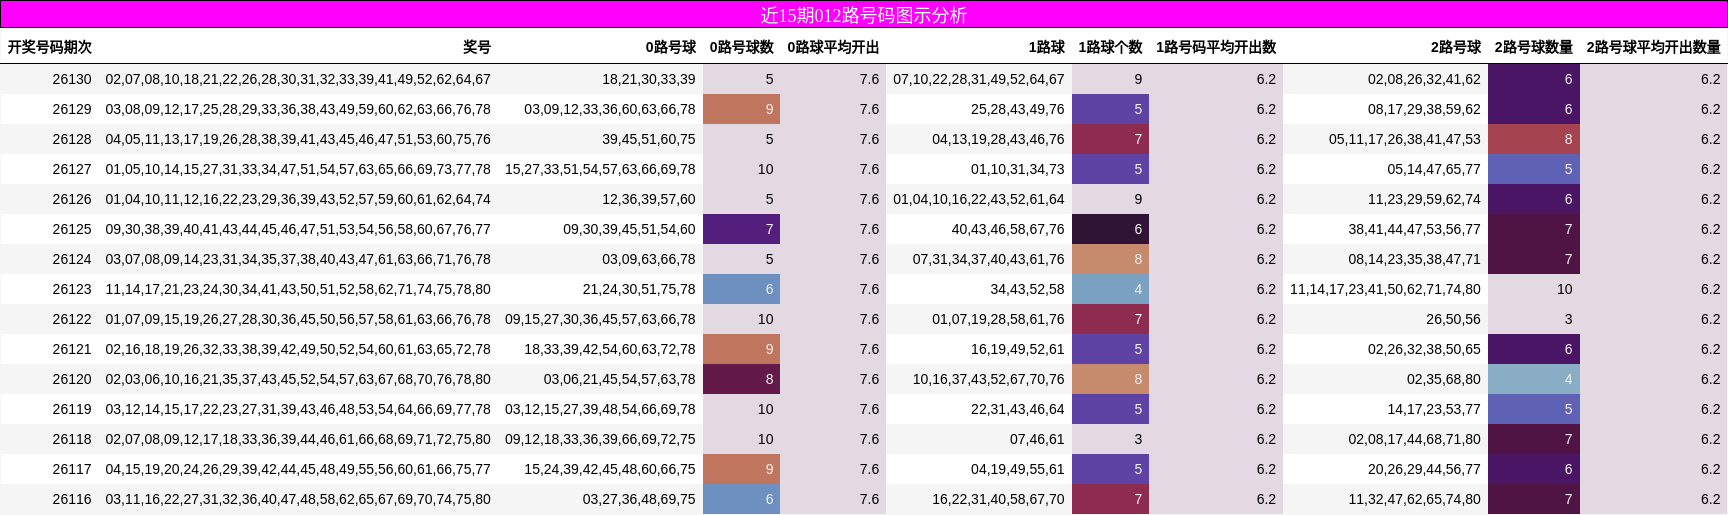Viewport: 1728px width, 515px height.
Task: Select issue number 26124
Action: click(x=72, y=259)
